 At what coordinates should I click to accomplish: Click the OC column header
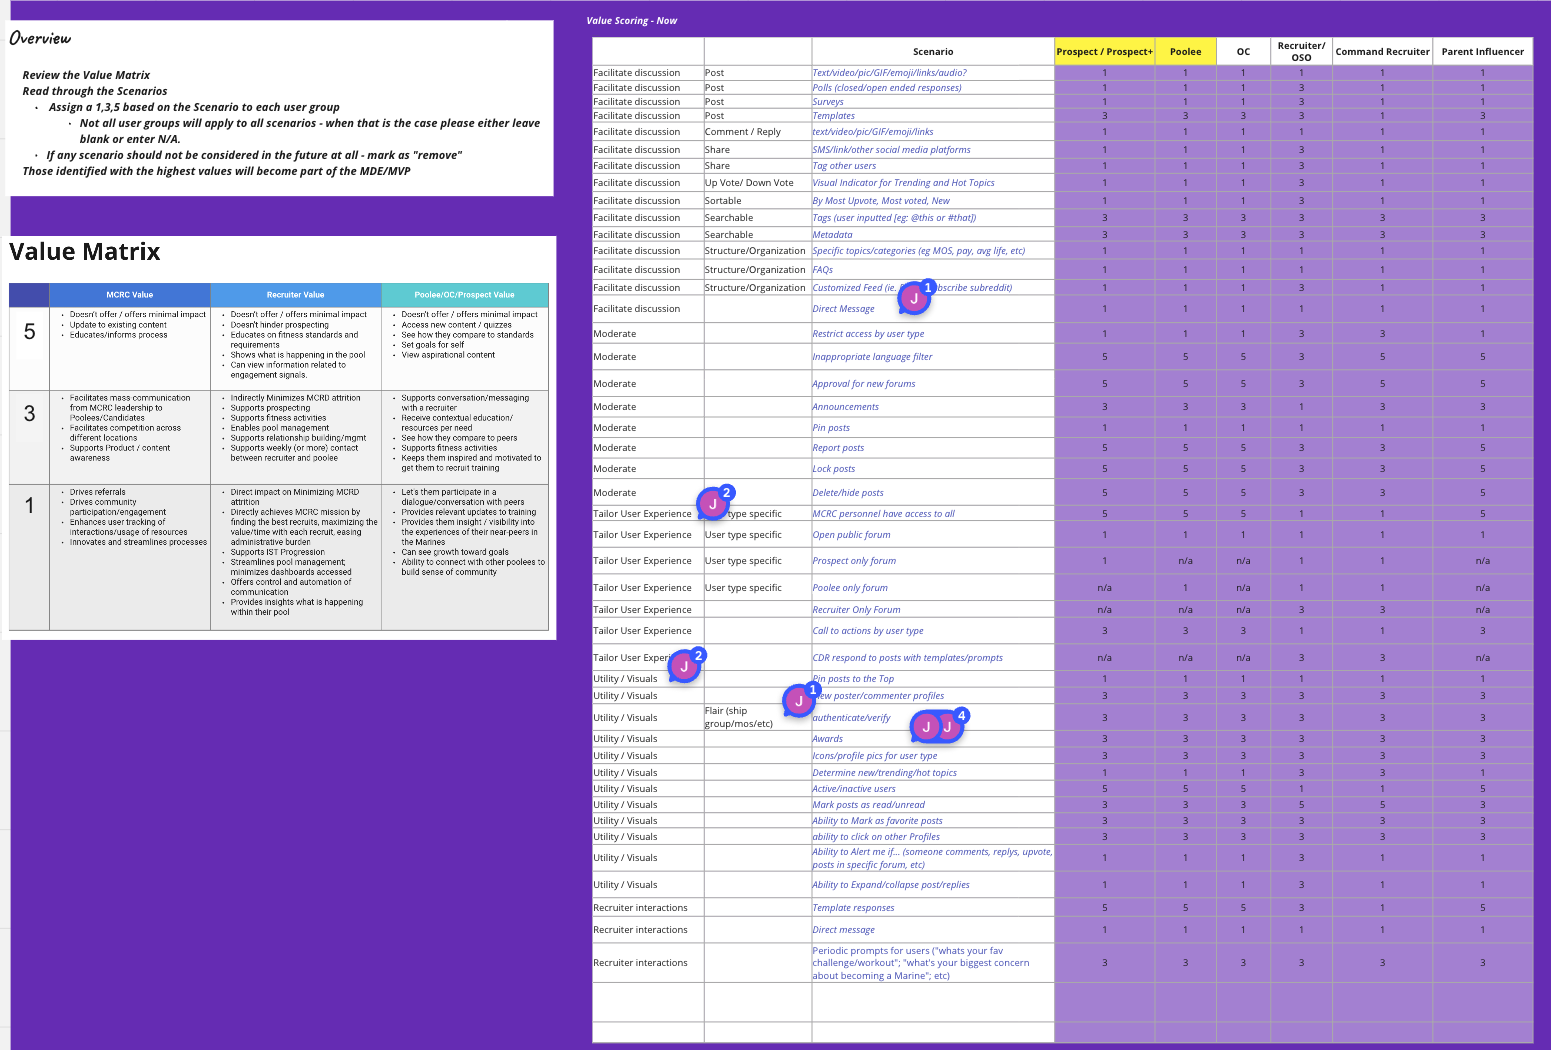(x=1243, y=52)
